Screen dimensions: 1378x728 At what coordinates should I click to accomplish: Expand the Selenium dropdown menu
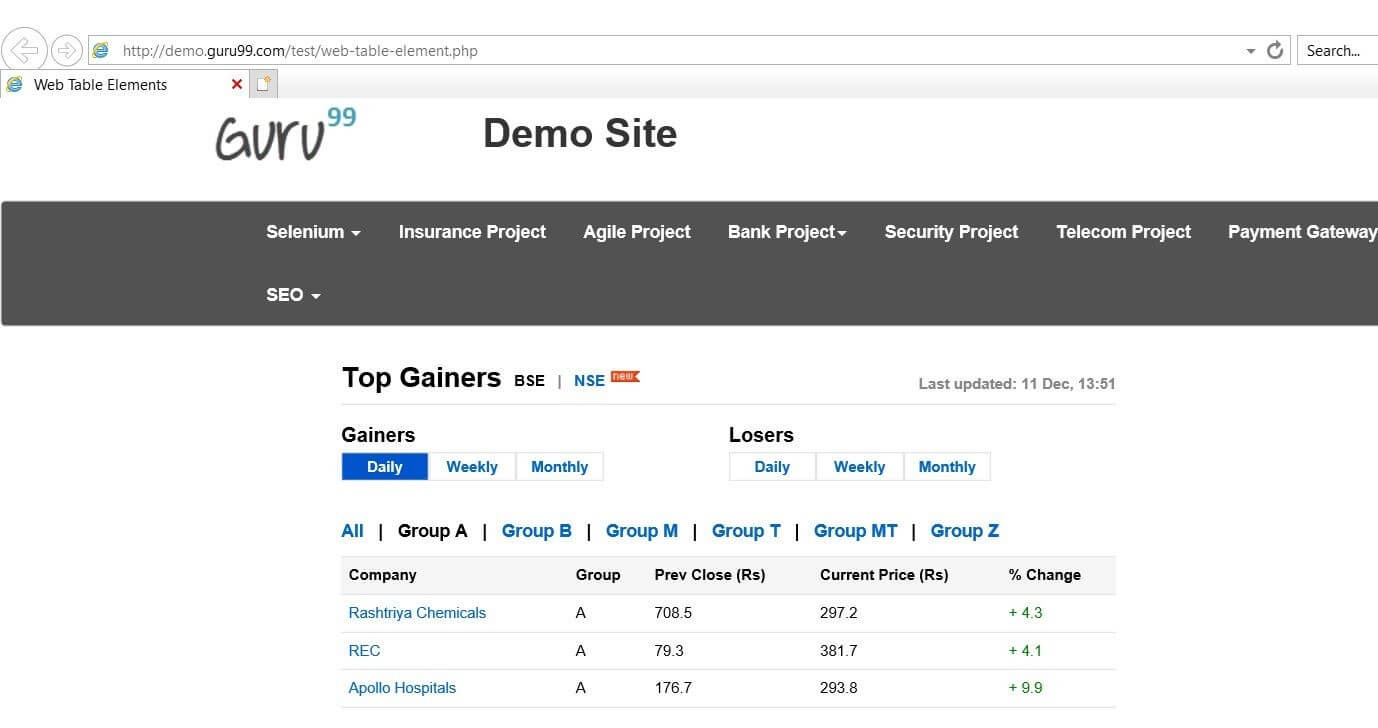click(x=313, y=232)
